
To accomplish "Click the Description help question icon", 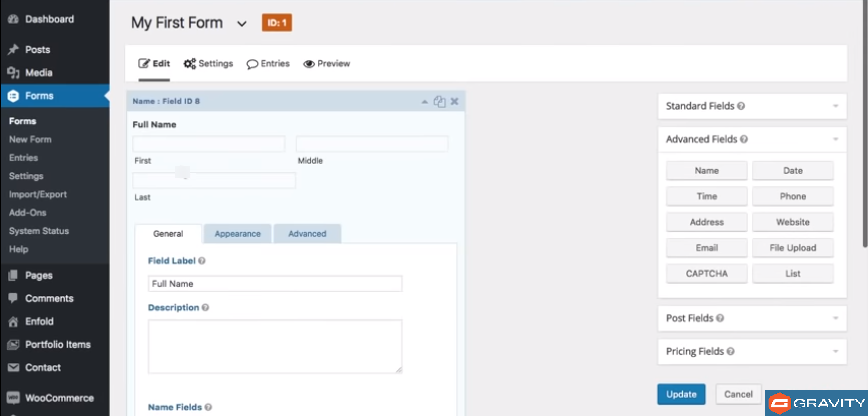I will click(x=206, y=308).
